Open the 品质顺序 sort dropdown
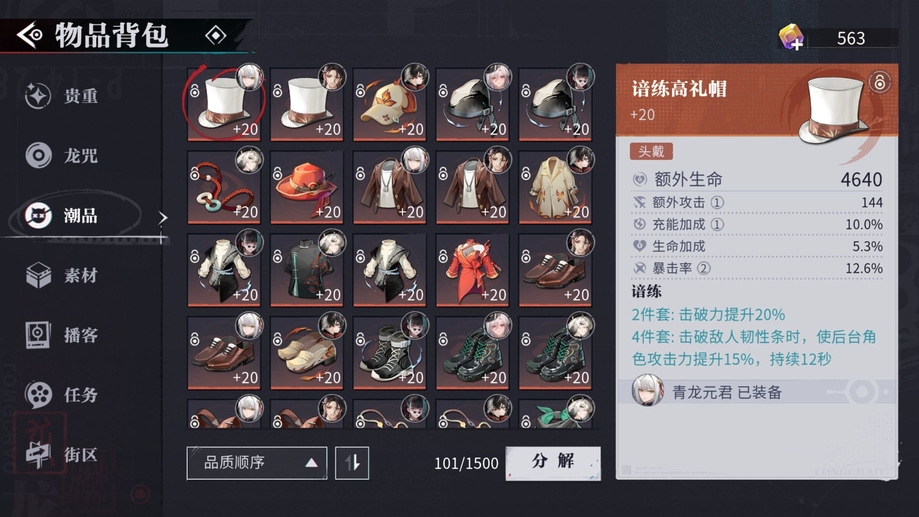Viewport: 919px width, 517px height. [x=257, y=463]
